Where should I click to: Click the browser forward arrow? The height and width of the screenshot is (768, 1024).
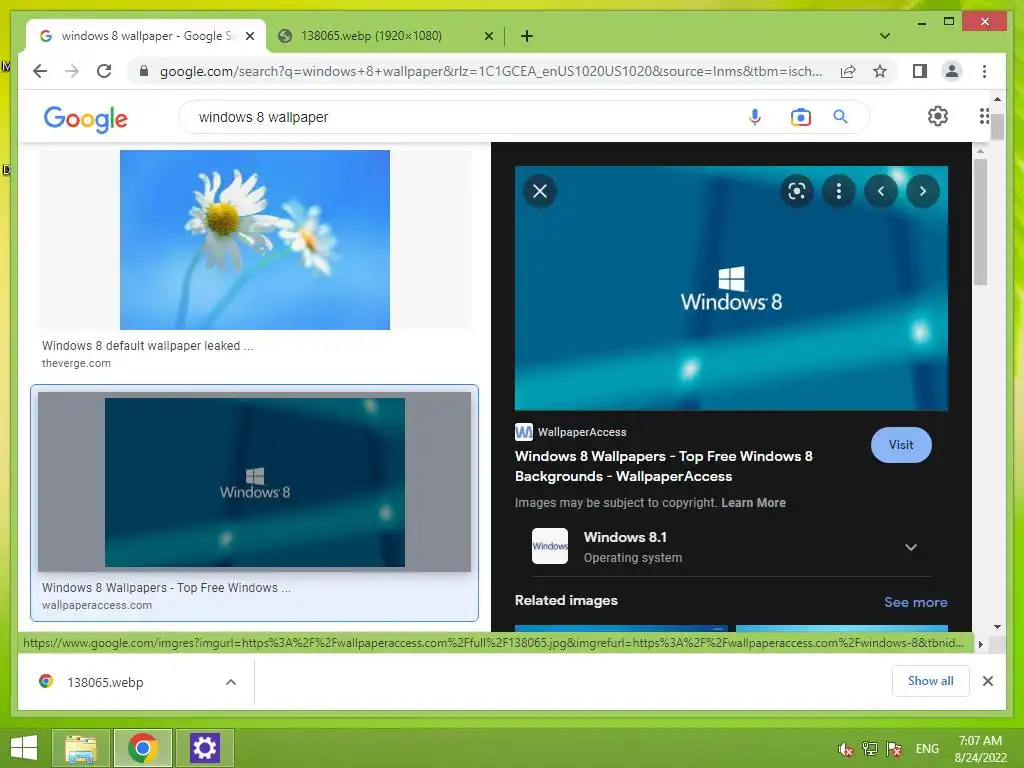point(72,71)
